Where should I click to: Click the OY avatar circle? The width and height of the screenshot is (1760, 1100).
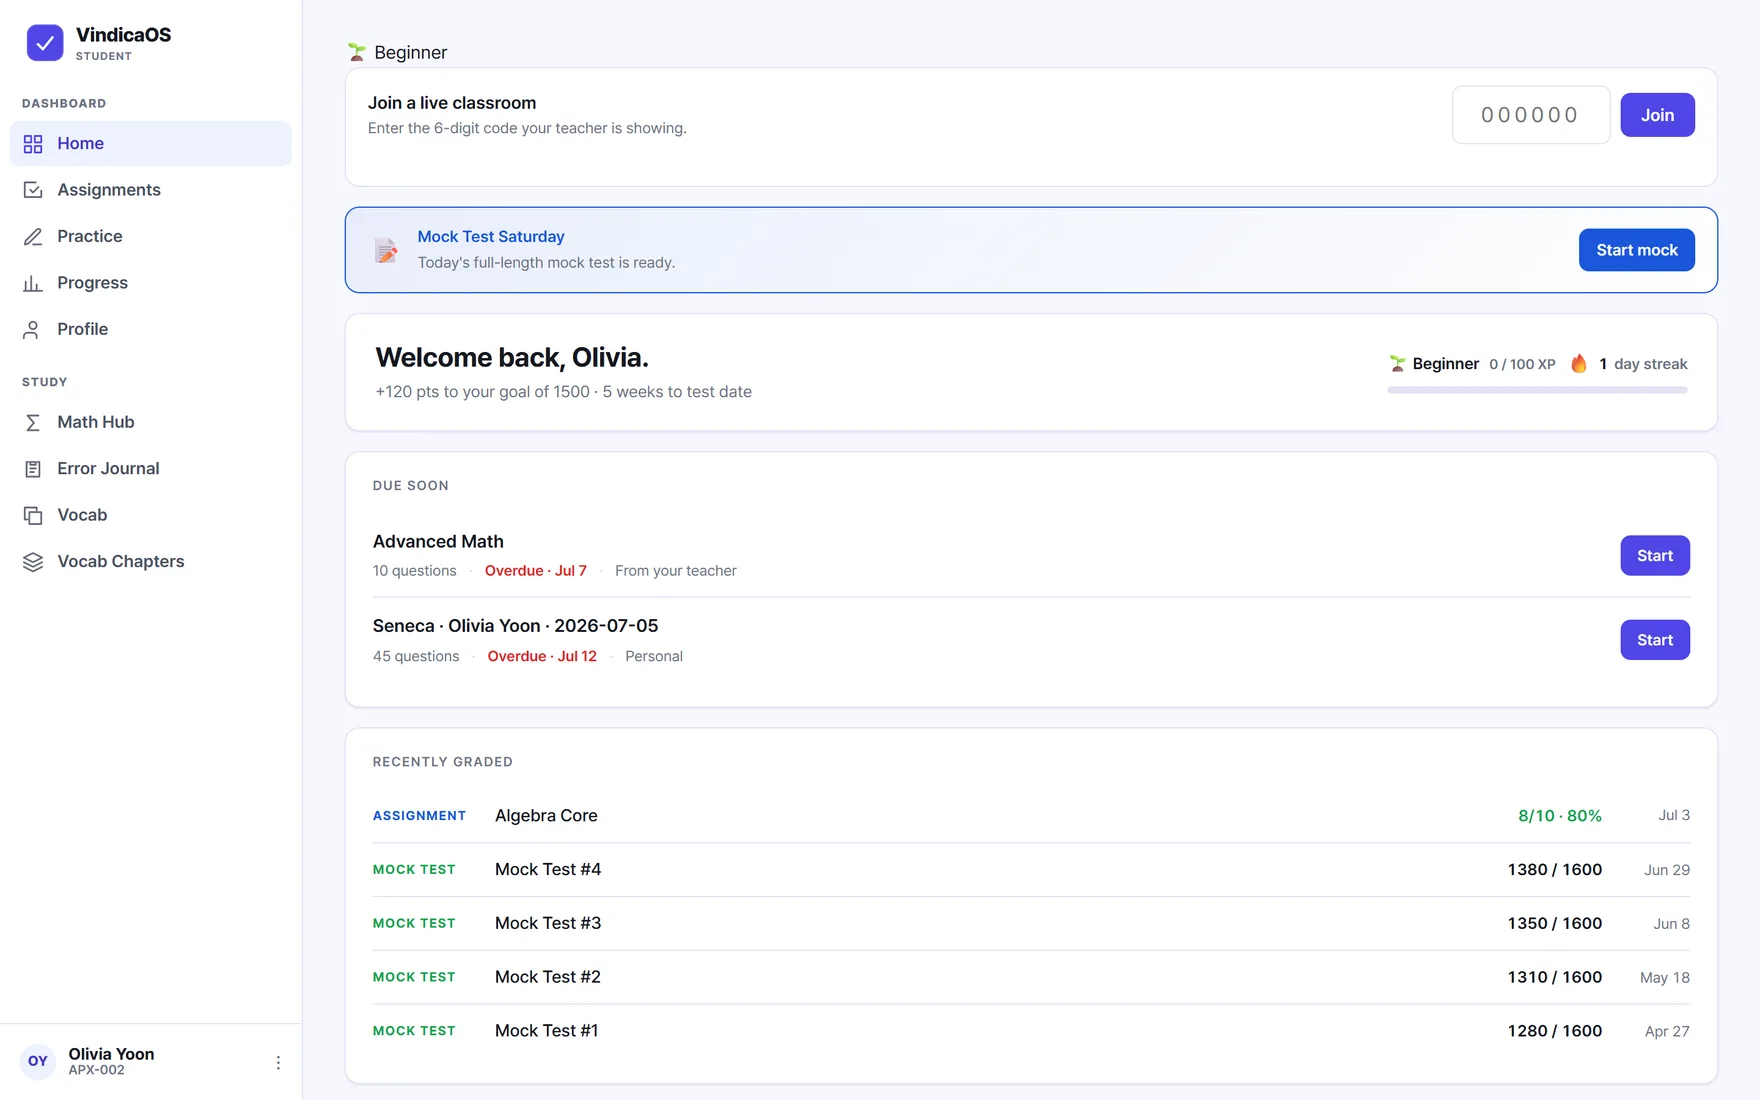pyautogui.click(x=38, y=1061)
